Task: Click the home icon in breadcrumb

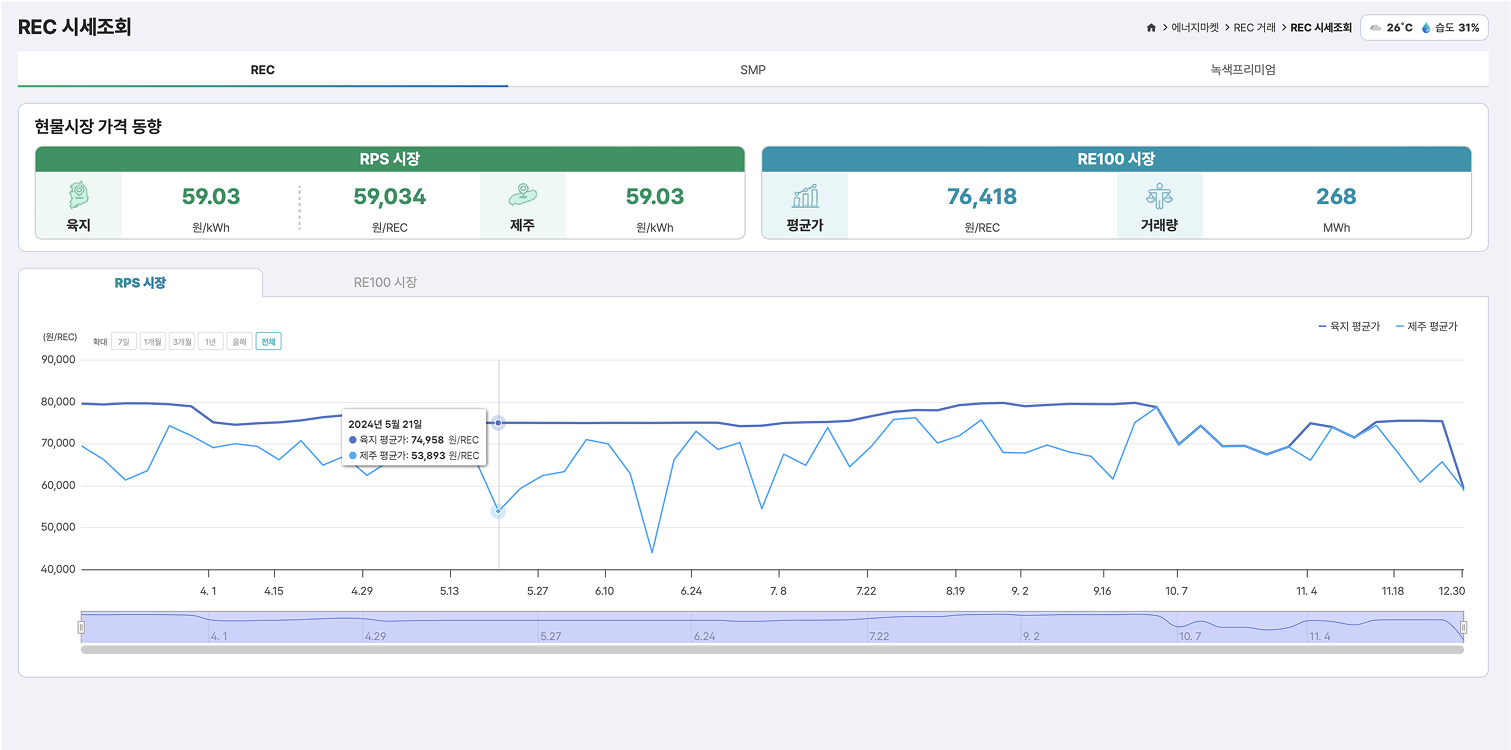Action: [x=1151, y=28]
